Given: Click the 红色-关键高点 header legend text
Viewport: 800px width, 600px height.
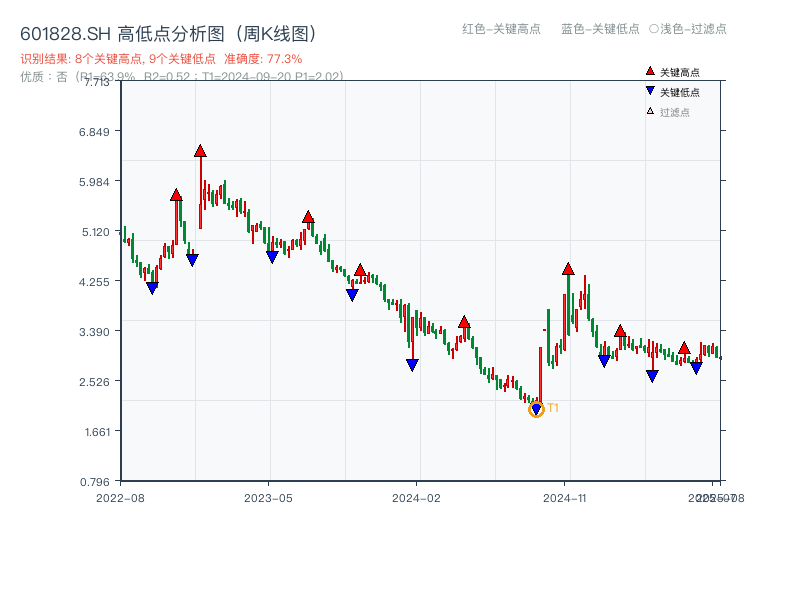Looking at the screenshot, I should coord(501,29).
